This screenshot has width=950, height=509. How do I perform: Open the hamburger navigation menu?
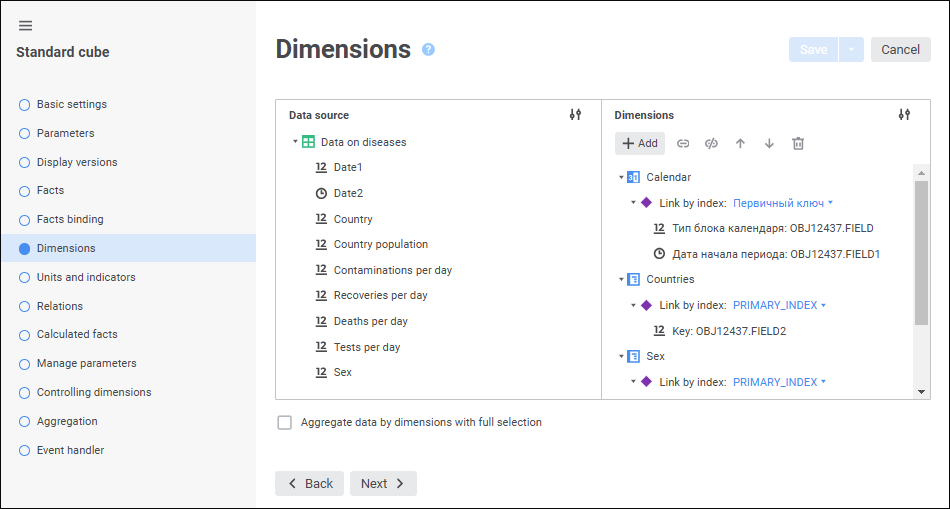26,26
